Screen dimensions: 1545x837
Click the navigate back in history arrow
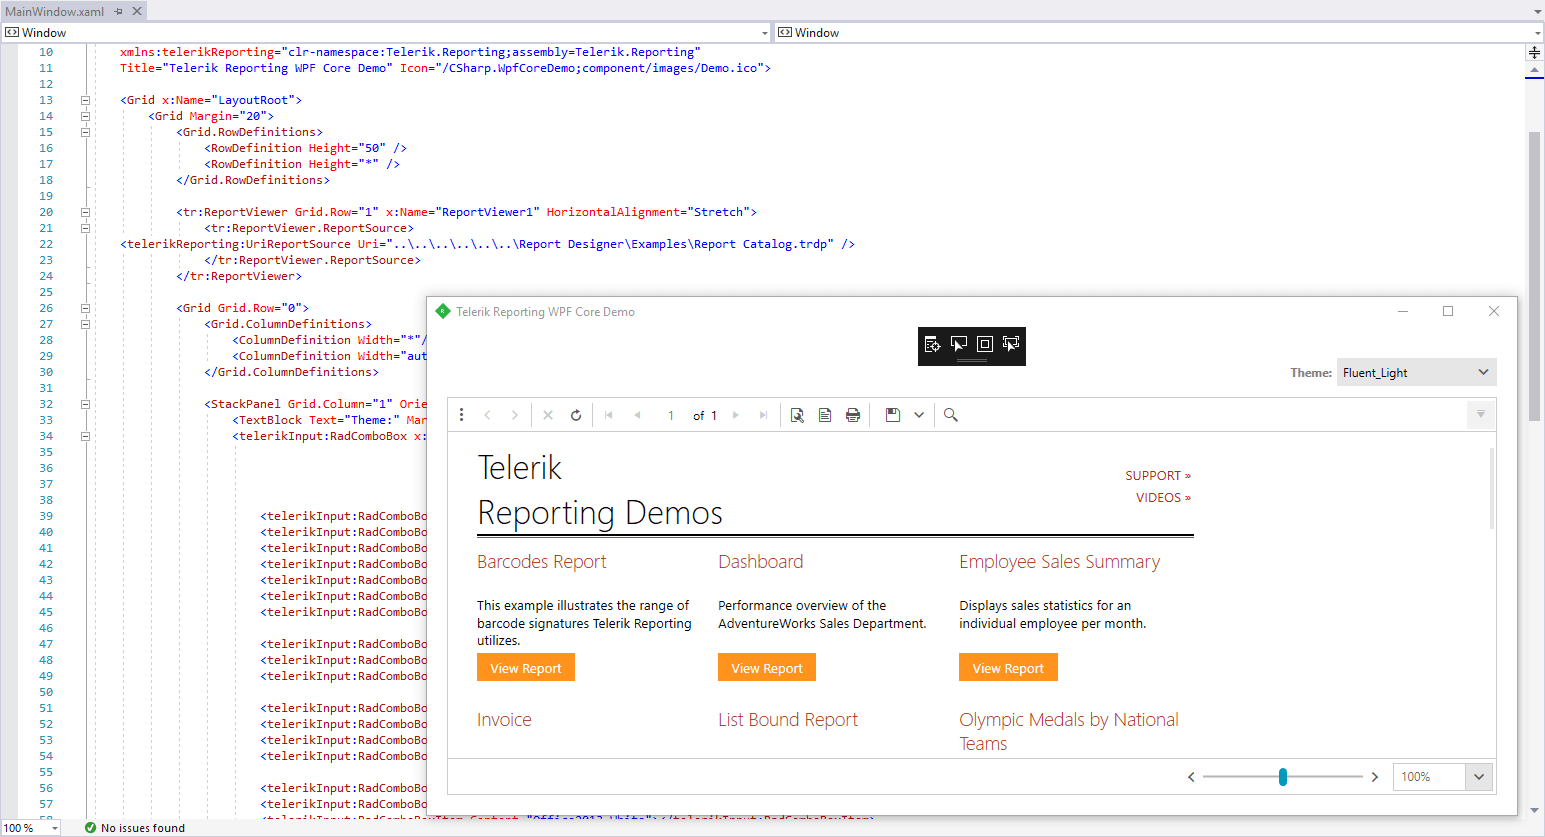(x=488, y=415)
